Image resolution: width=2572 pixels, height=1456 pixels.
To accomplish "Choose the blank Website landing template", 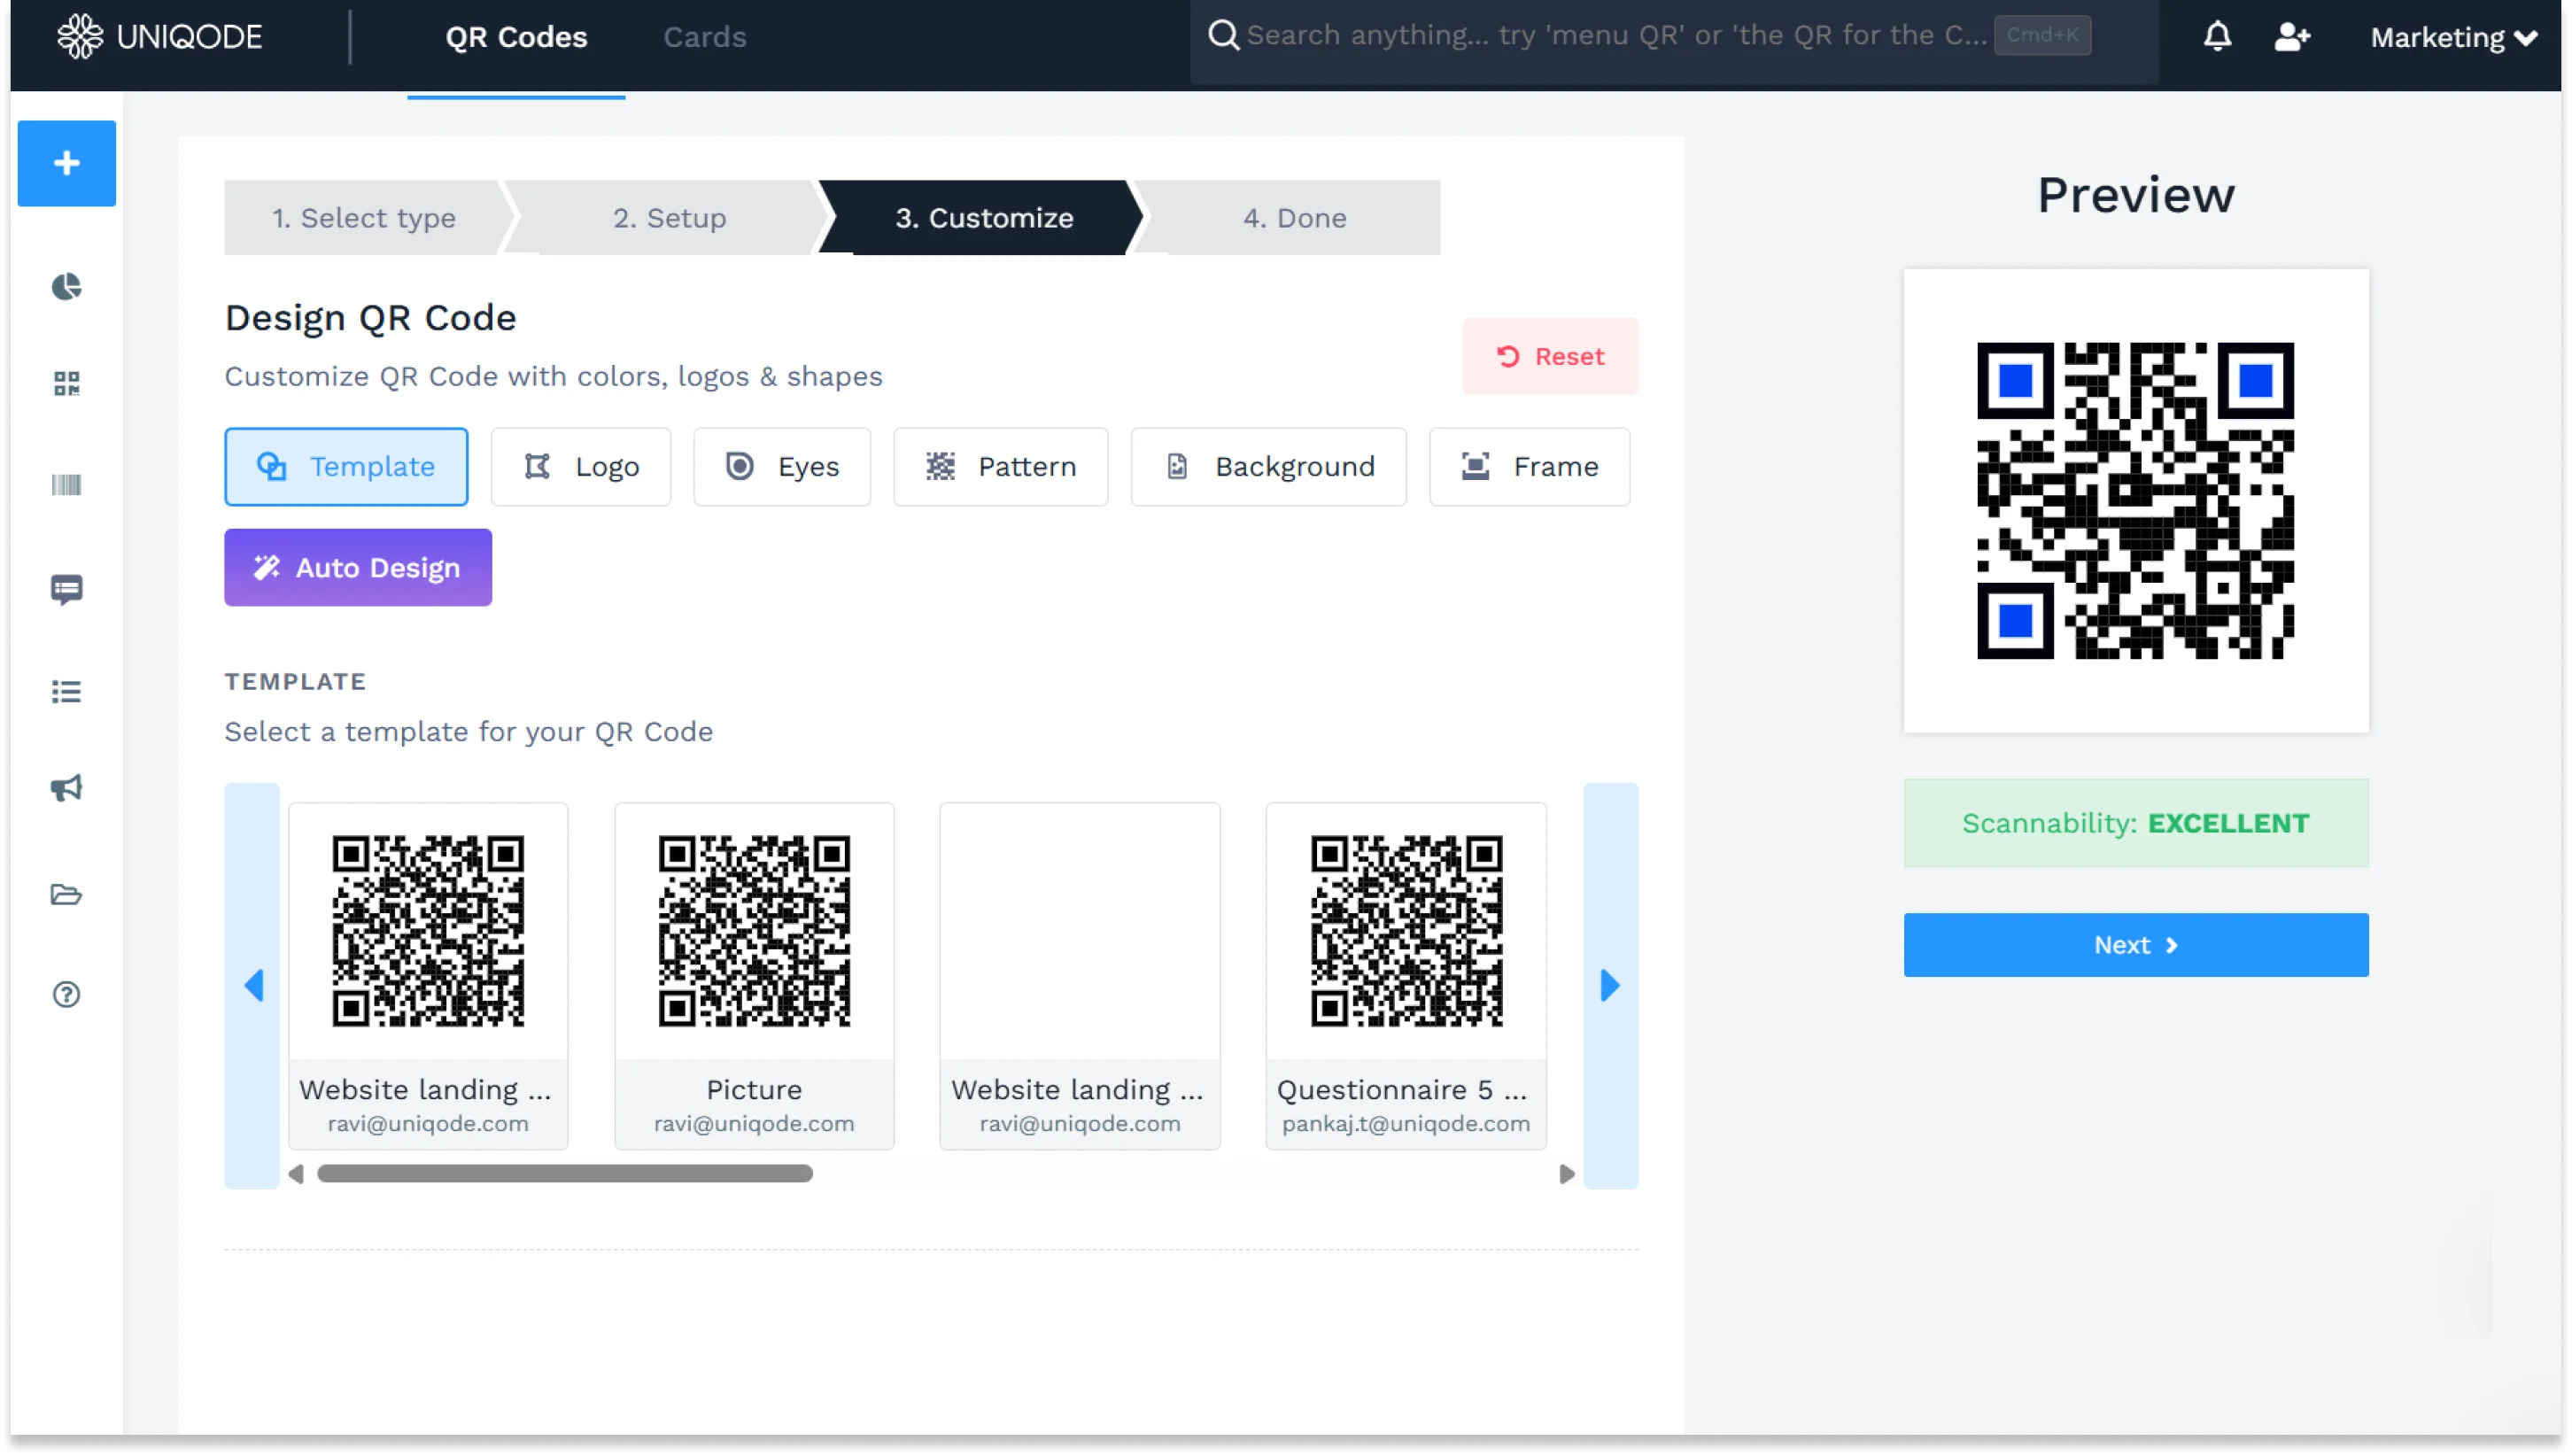I will click(1079, 975).
